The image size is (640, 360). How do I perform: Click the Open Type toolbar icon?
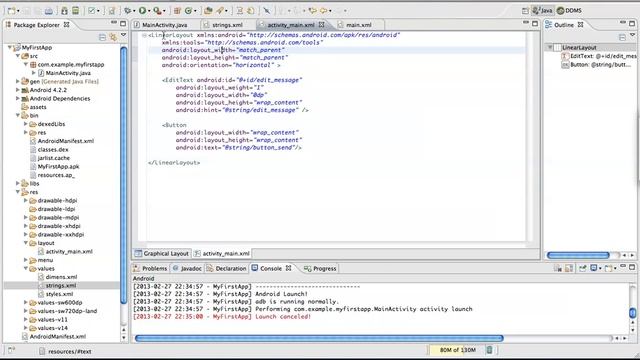208,11
